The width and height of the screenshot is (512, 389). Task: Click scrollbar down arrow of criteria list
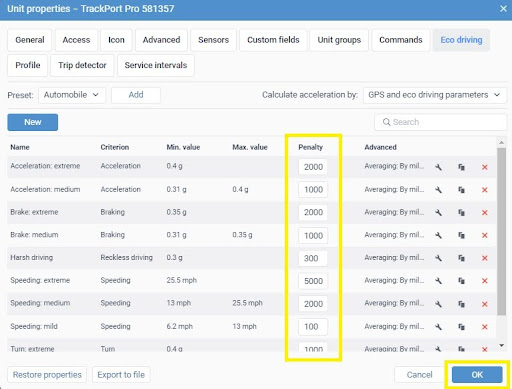501,345
